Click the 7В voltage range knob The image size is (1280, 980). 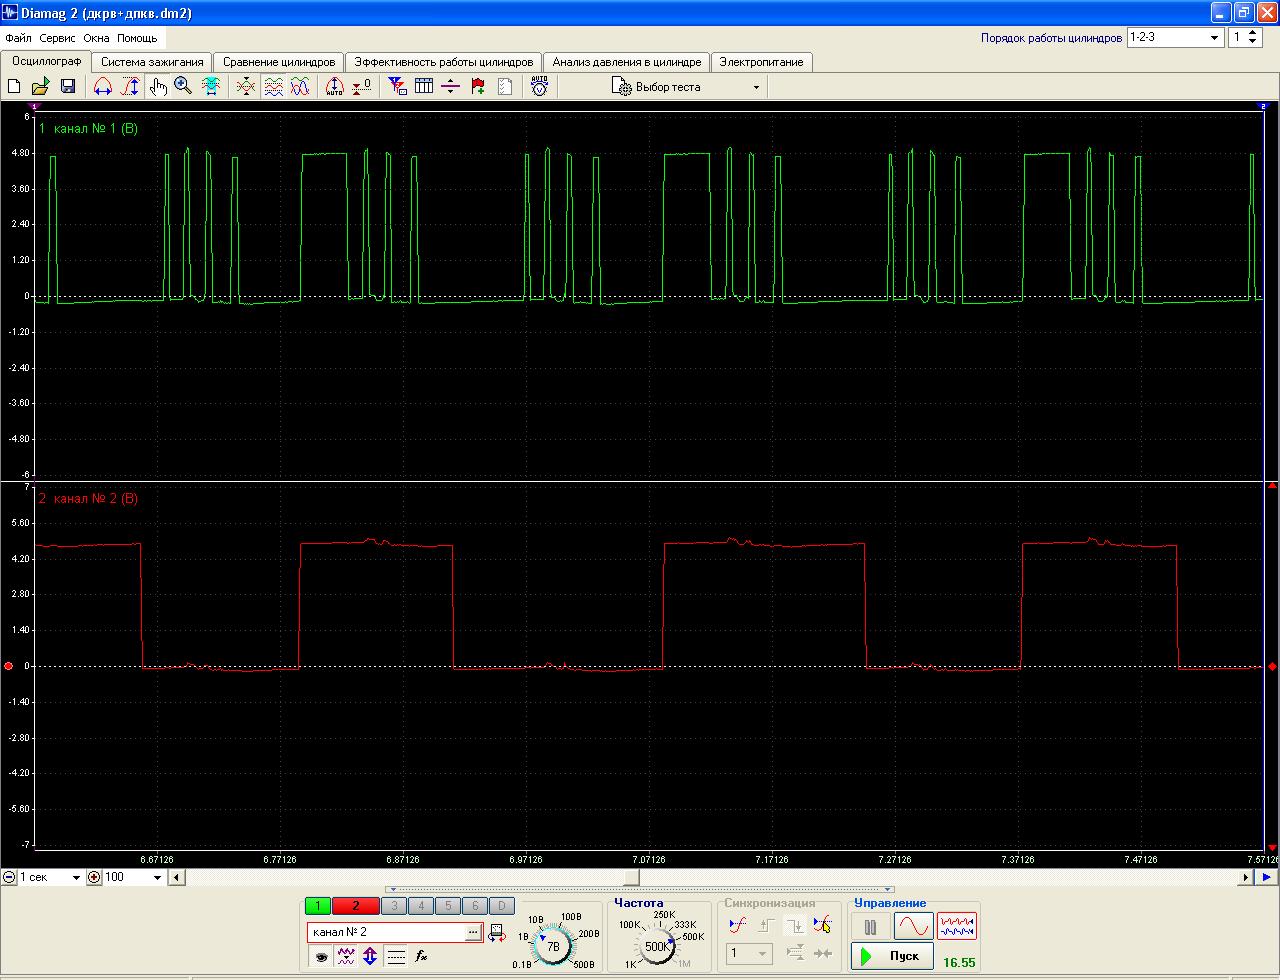552,944
